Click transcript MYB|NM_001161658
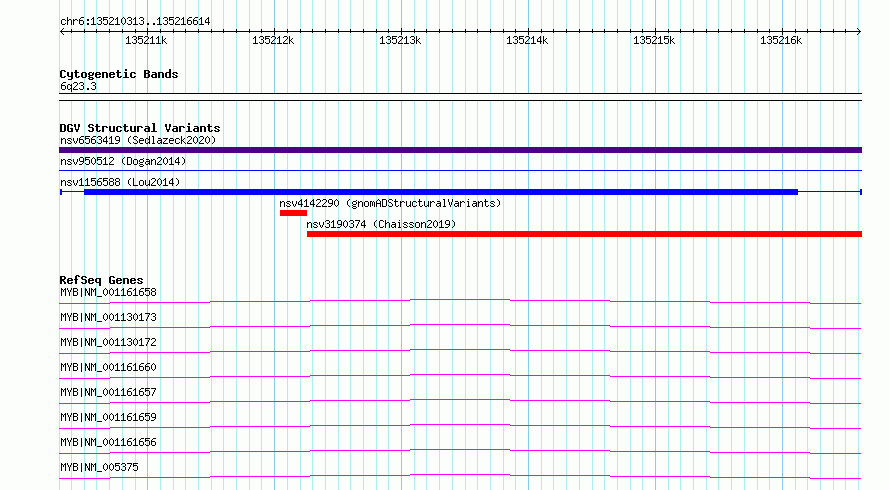The width and height of the screenshot is (890, 490). [x=108, y=292]
